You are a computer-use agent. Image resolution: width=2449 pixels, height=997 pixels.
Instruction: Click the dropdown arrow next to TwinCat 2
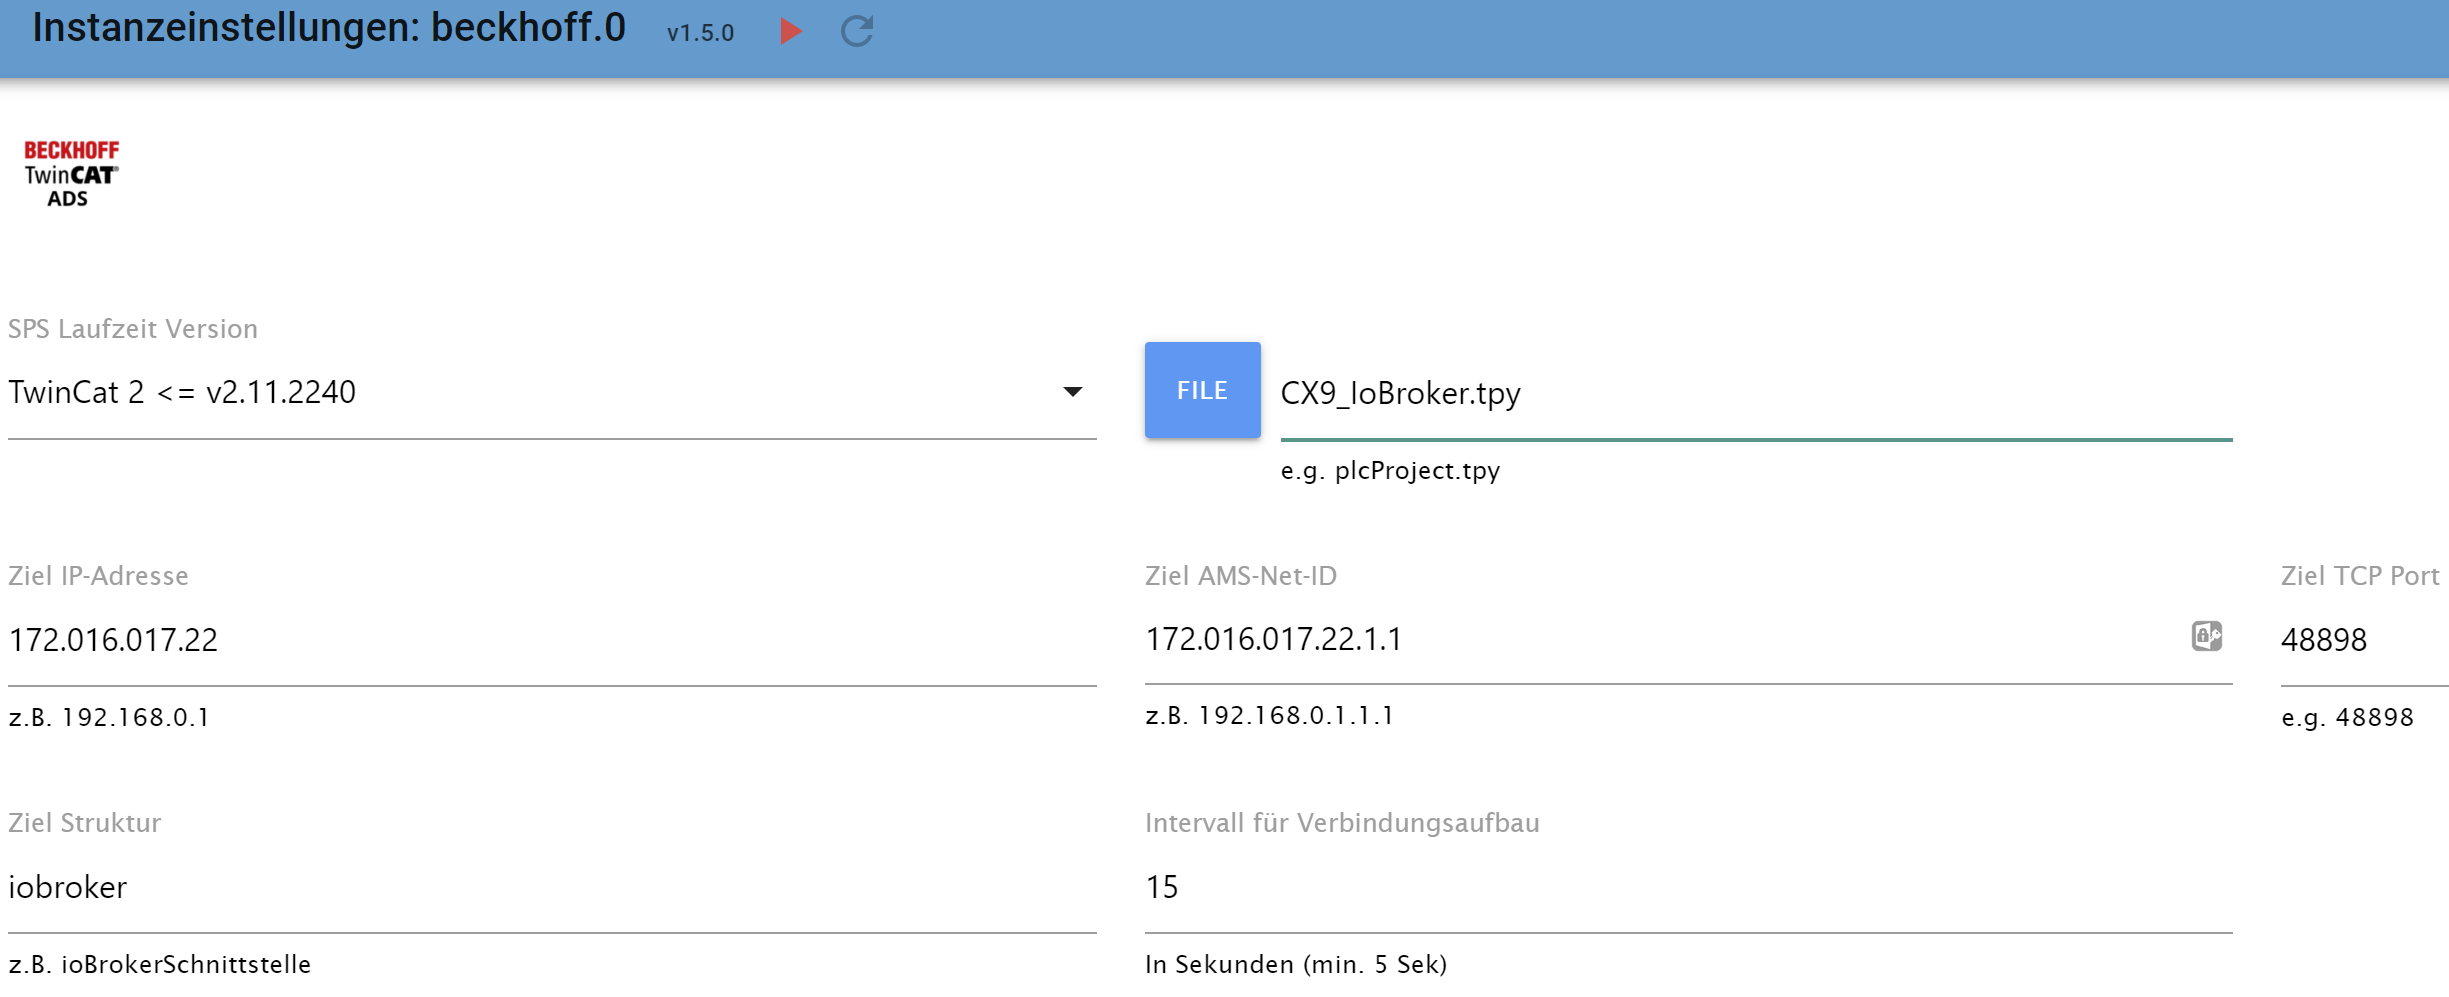(x=1072, y=392)
